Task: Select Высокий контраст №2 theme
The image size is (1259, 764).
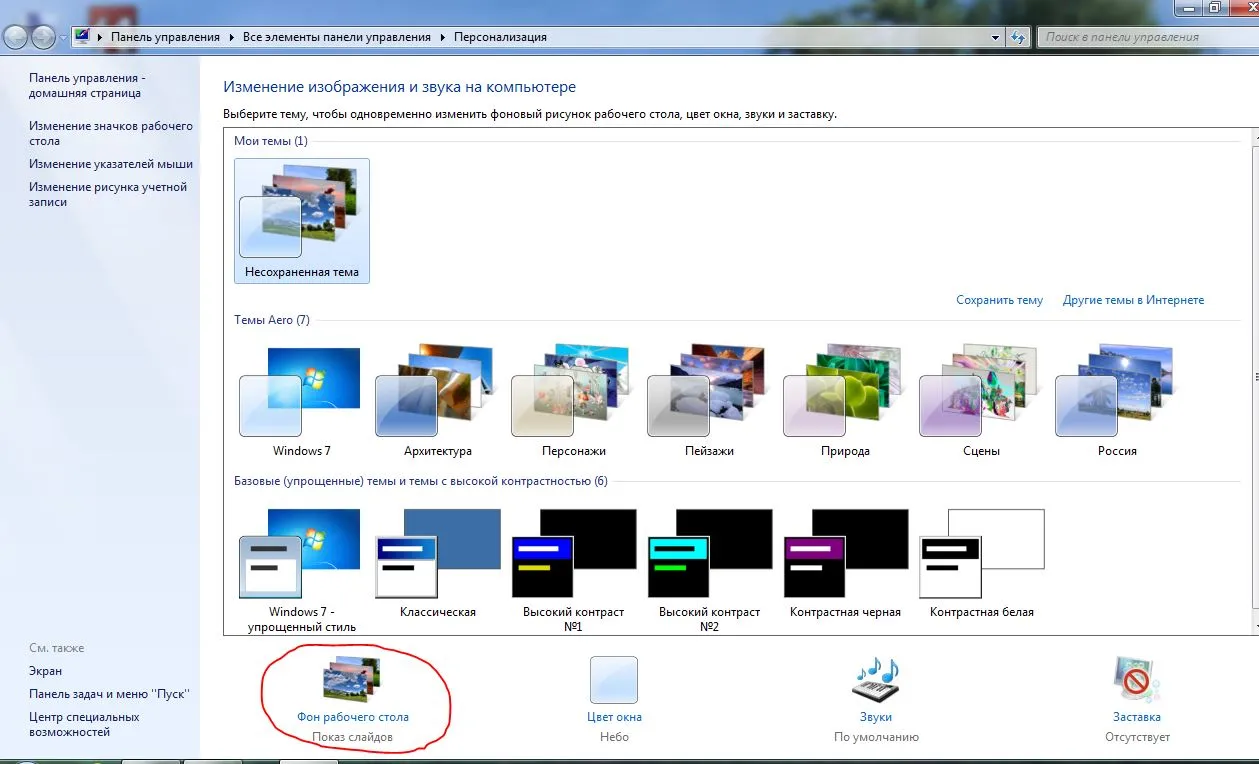Action: [709, 570]
